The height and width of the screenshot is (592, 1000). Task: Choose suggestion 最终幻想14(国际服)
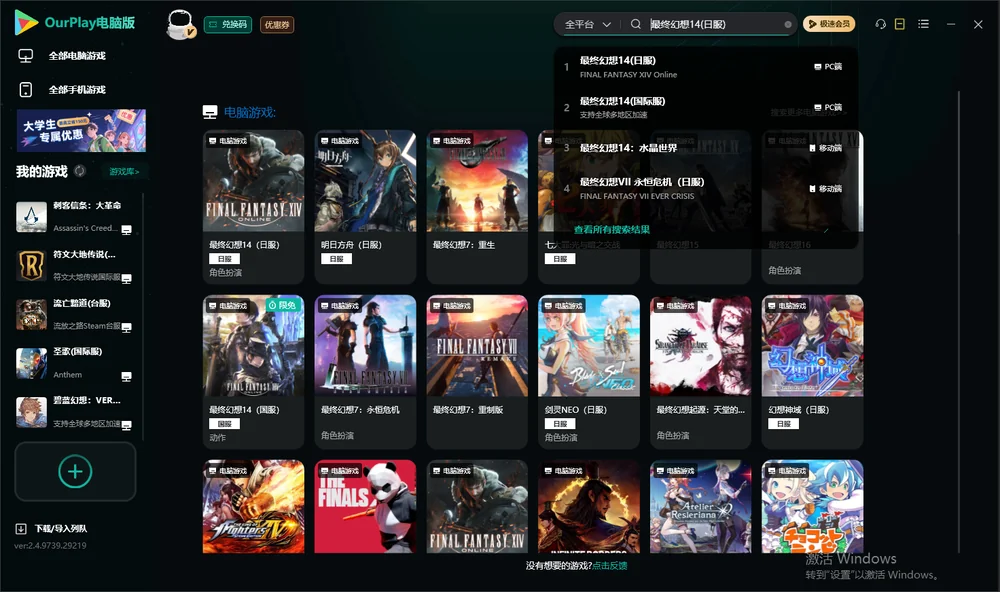tap(705, 107)
